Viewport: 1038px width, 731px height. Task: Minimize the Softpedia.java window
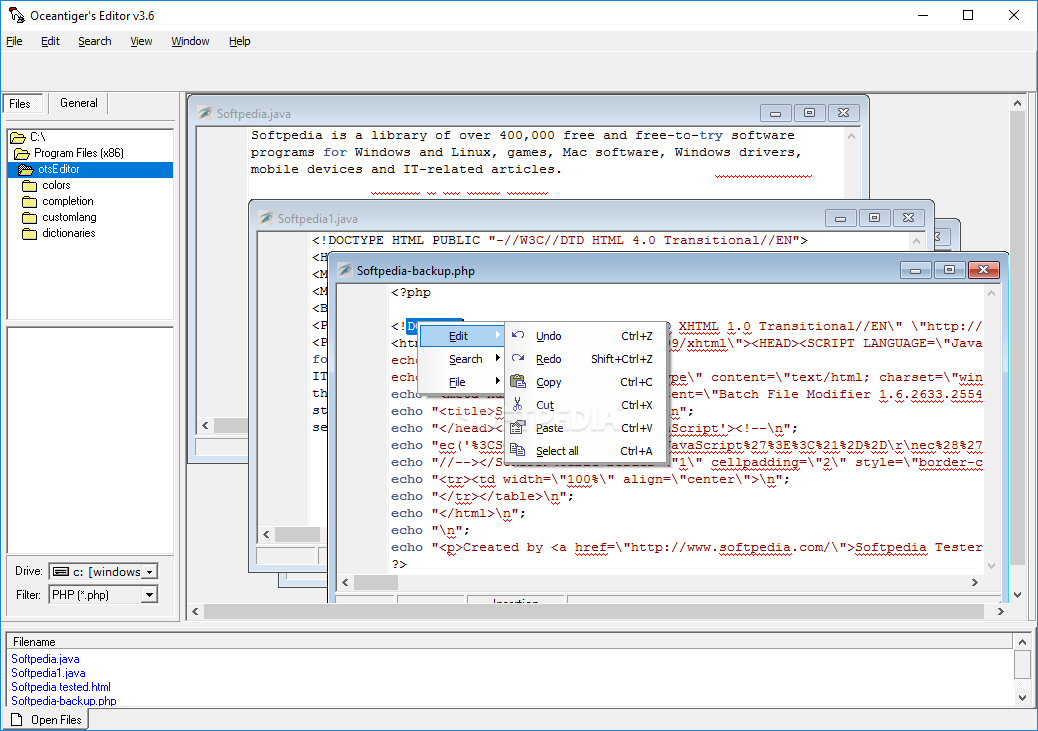[x=775, y=113]
